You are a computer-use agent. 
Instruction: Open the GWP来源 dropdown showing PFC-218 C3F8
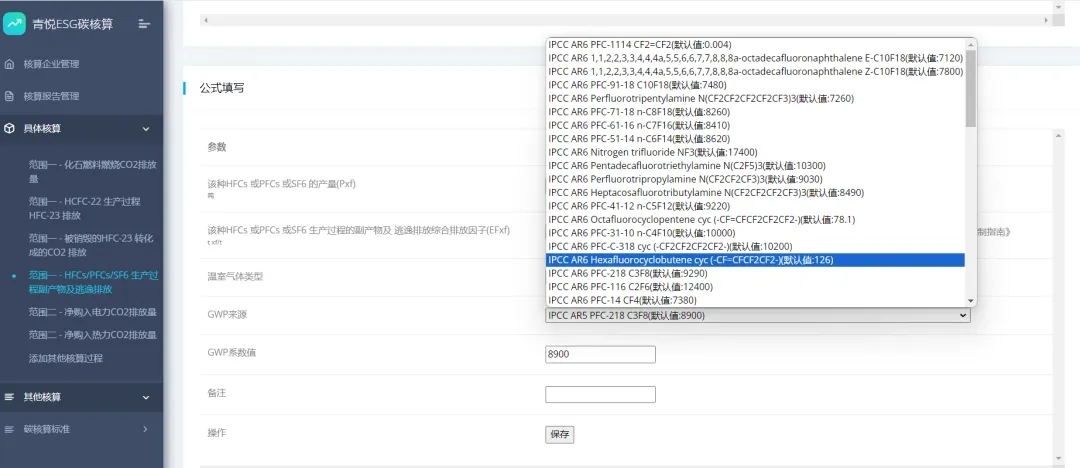click(x=757, y=315)
